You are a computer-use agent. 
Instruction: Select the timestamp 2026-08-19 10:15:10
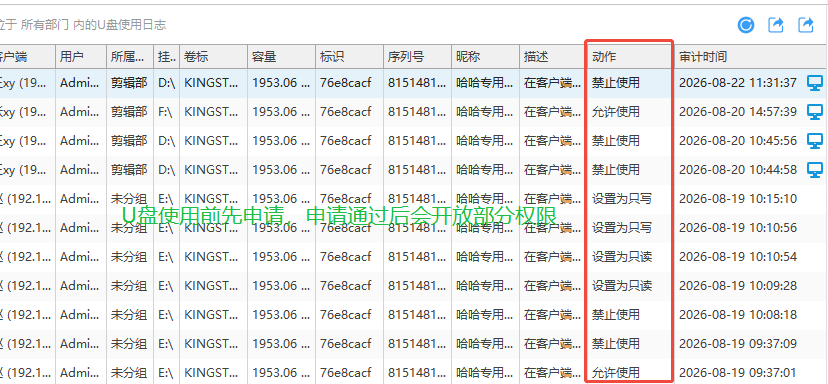pyautogui.click(x=738, y=199)
